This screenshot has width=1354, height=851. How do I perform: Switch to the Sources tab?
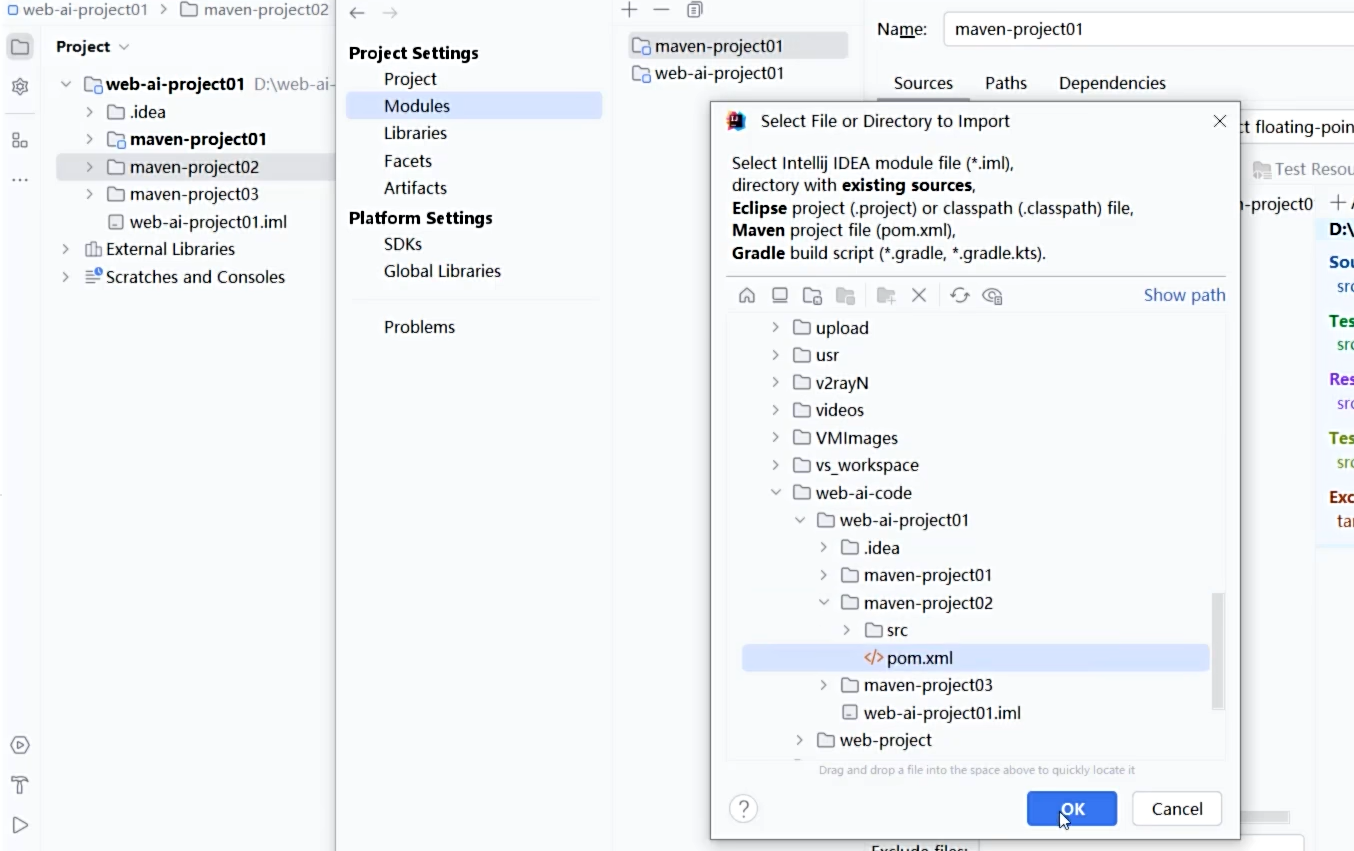coord(923,83)
